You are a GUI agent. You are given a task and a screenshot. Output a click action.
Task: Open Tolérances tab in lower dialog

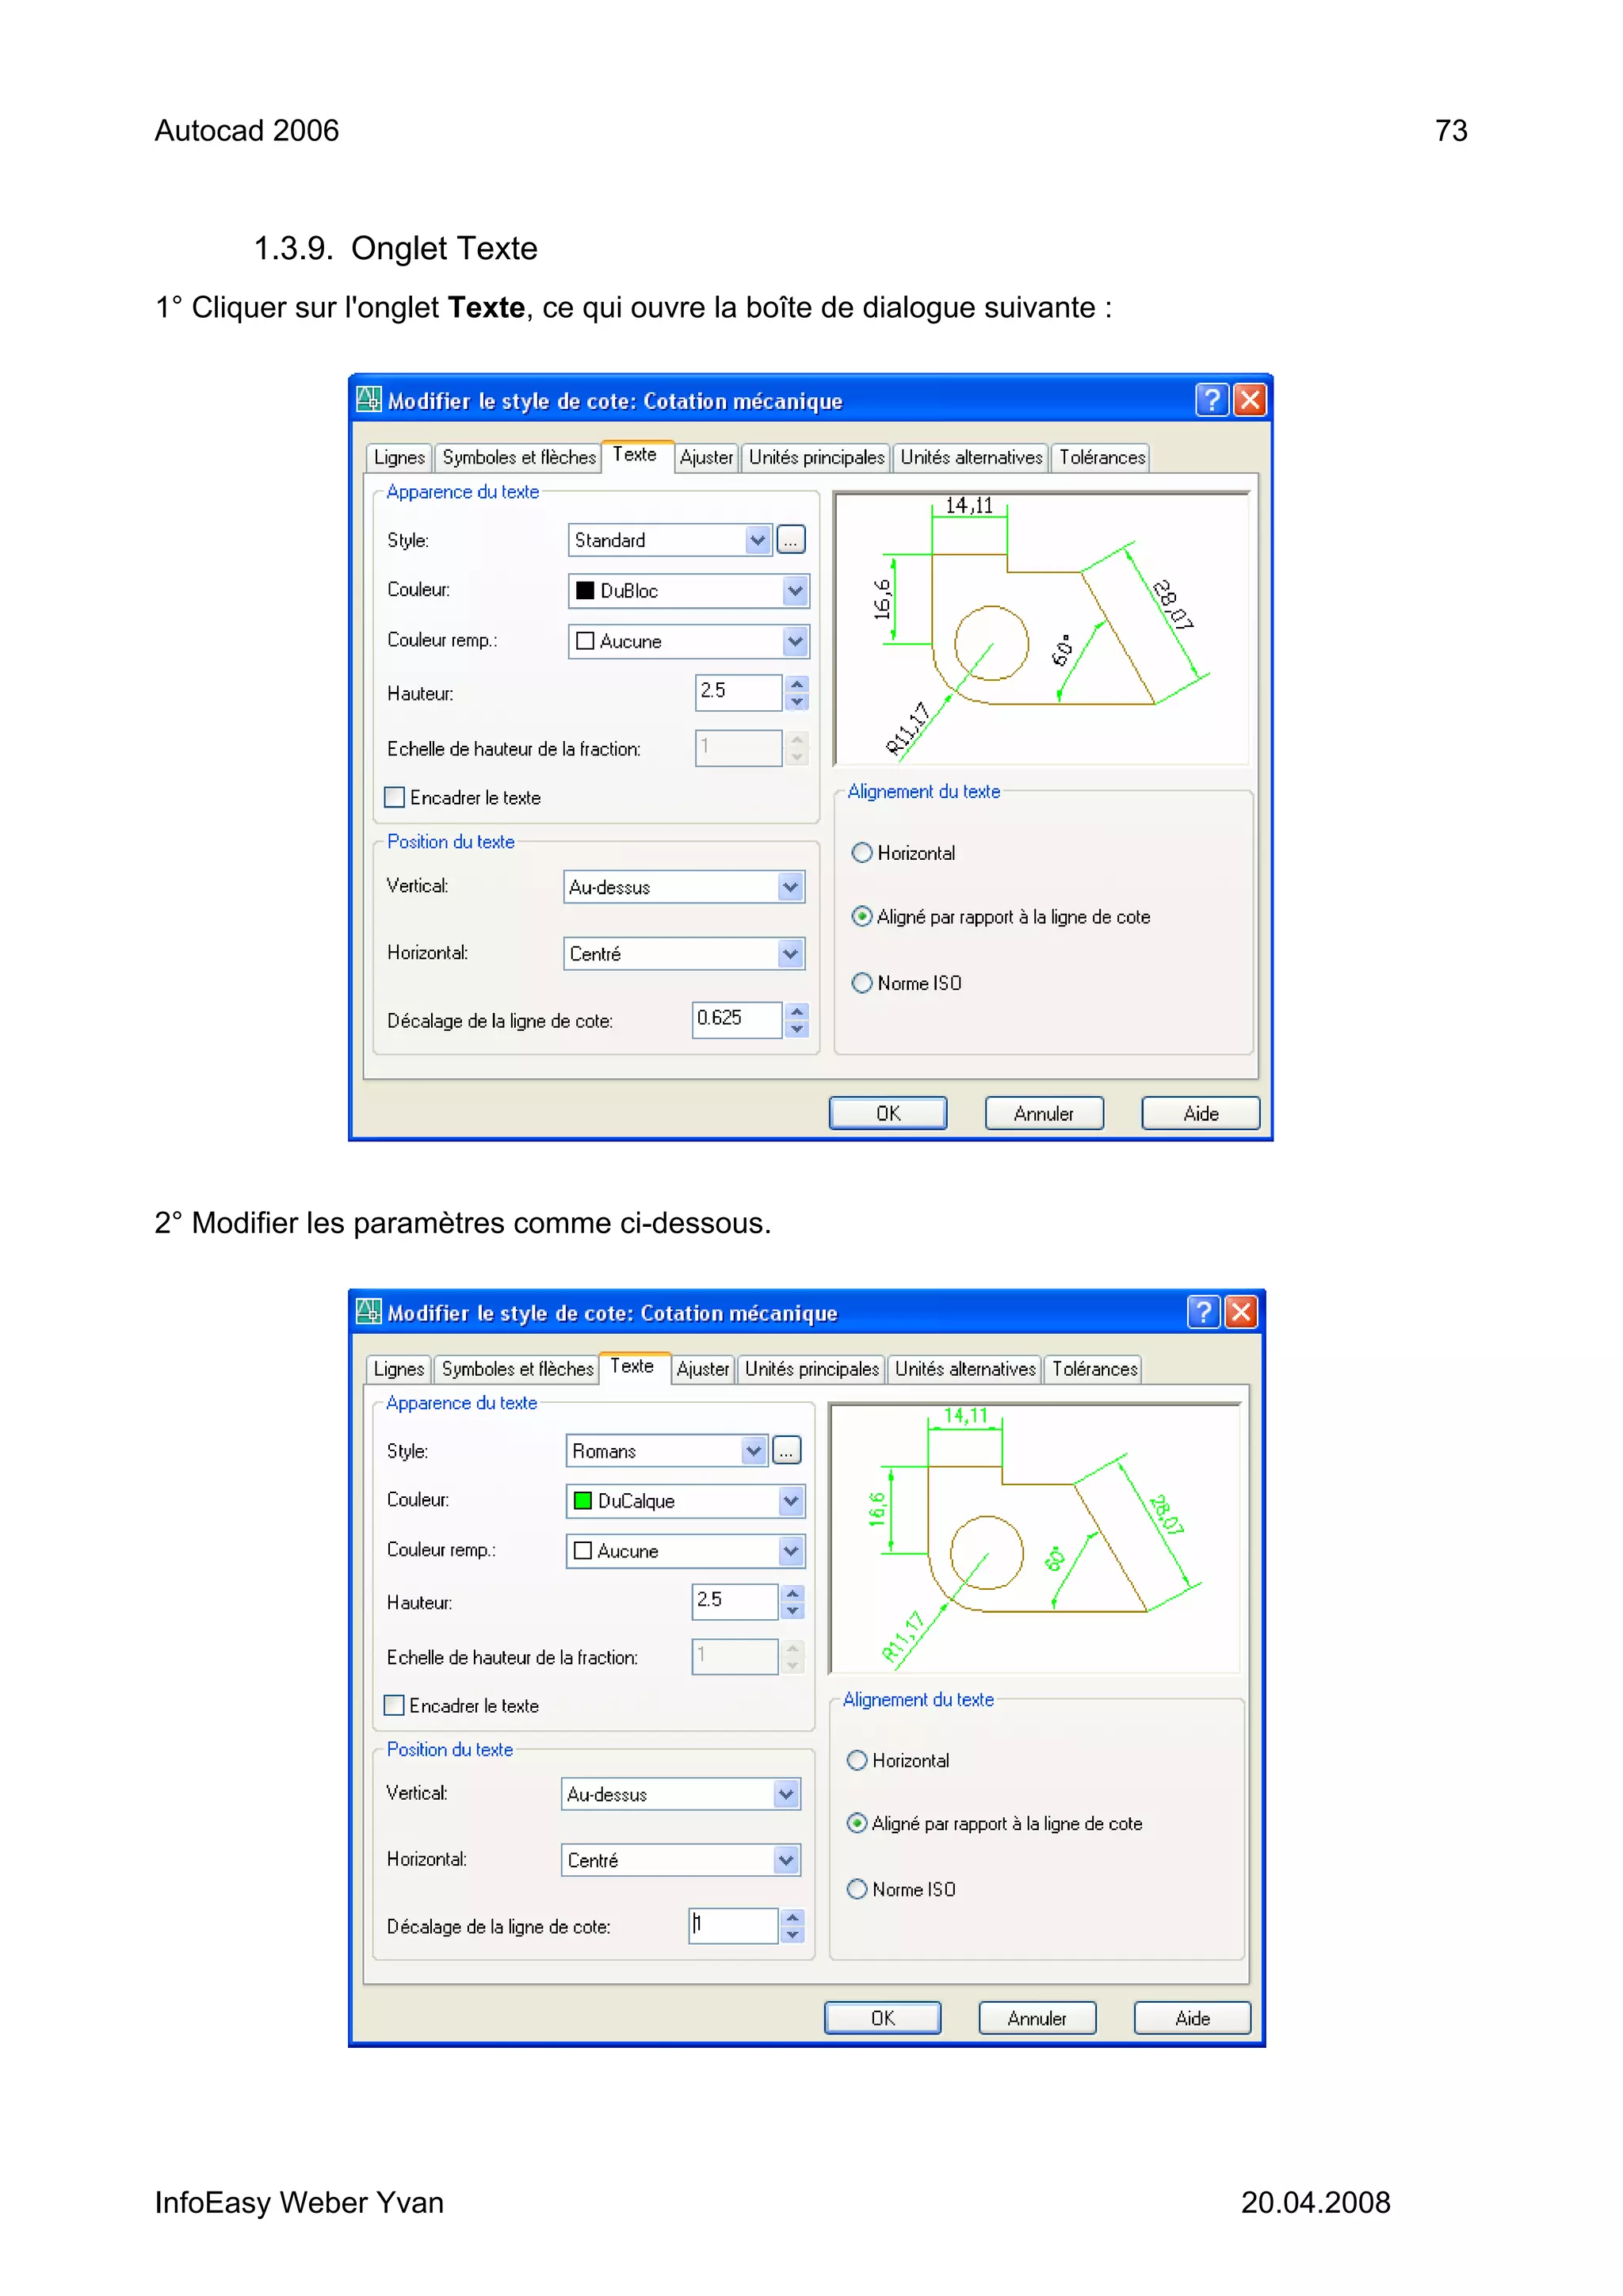1094,1369
